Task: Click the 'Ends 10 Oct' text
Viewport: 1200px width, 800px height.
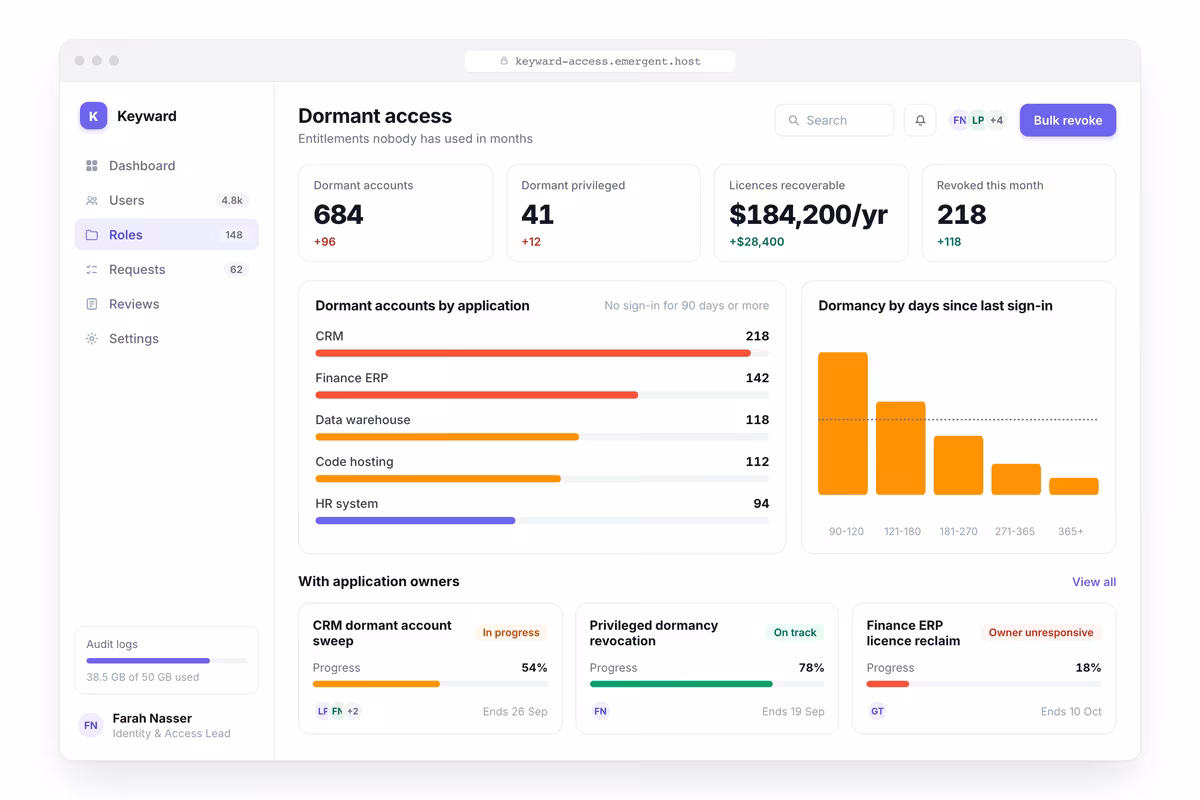Action: click(x=1071, y=712)
